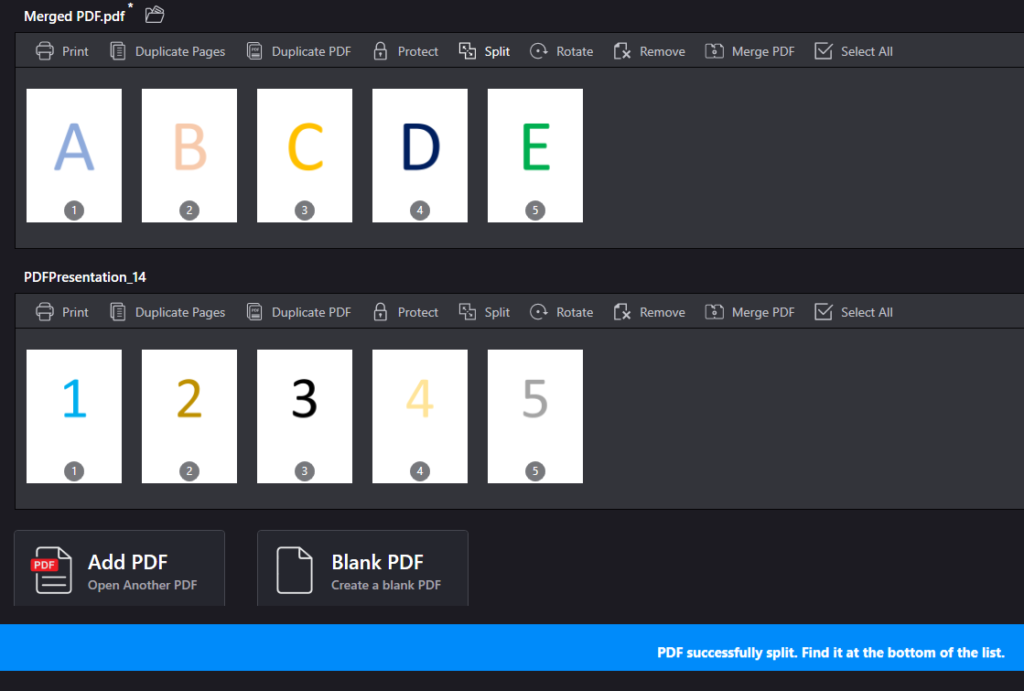Click the Protect lock icon for PDFPresentation_14

point(380,312)
